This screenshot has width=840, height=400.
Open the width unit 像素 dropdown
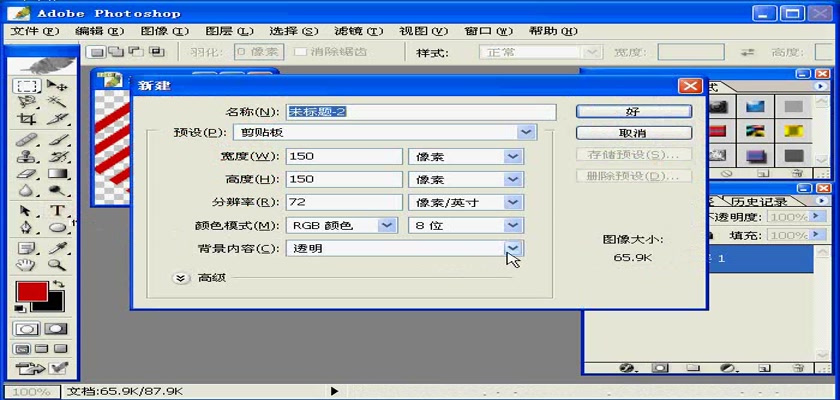click(x=513, y=156)
